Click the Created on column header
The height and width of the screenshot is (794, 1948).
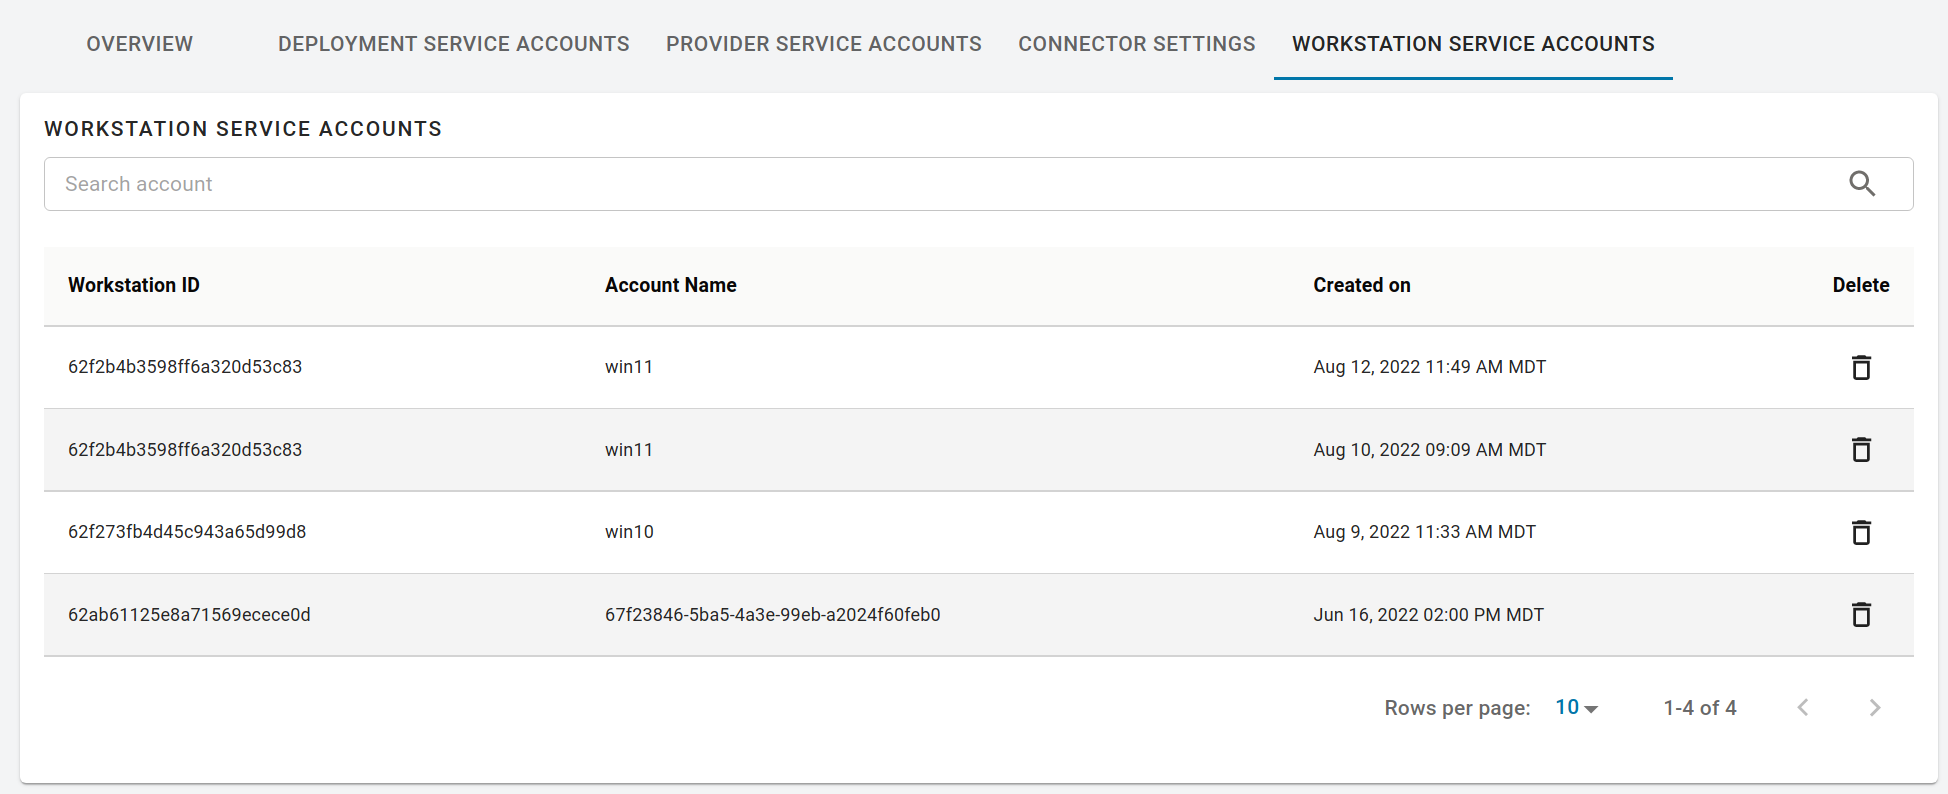[1362, 285]
